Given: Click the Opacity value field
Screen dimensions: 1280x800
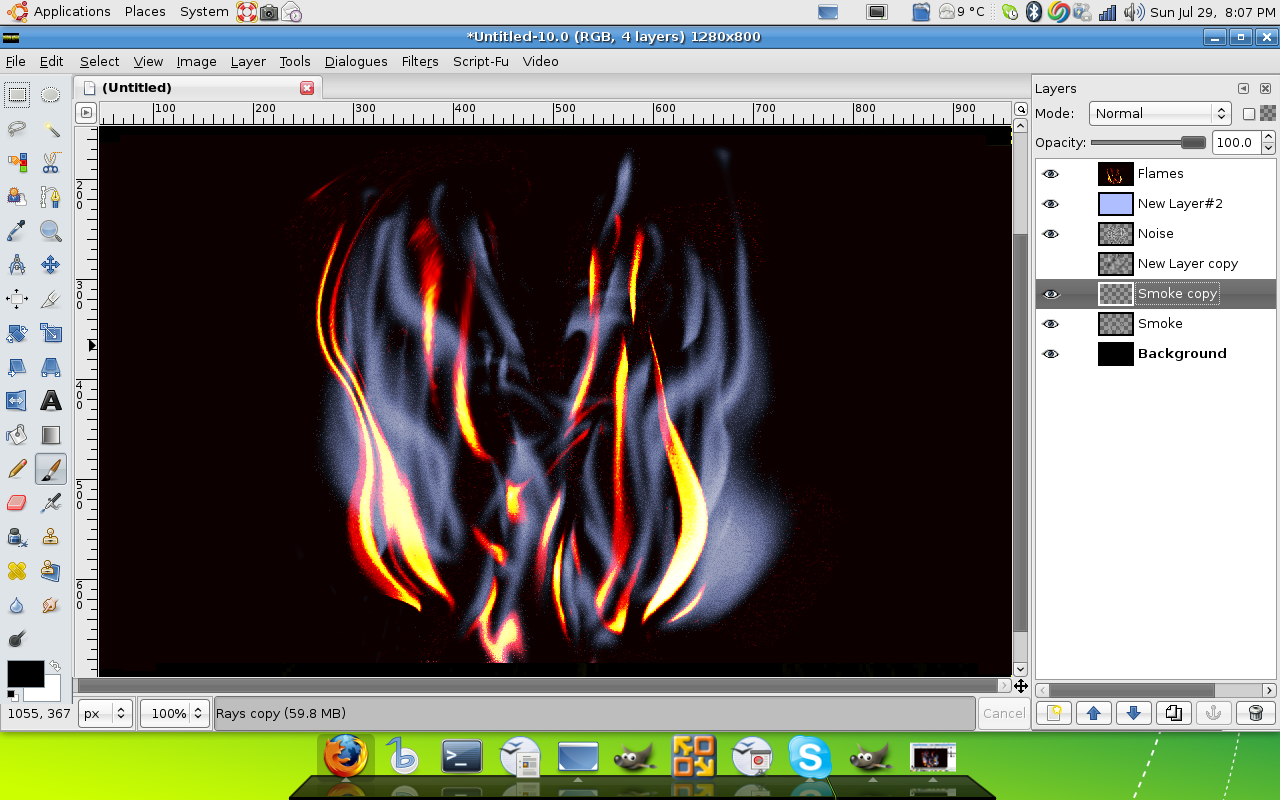Looking at the screenshot, I should pos(1236,142).
